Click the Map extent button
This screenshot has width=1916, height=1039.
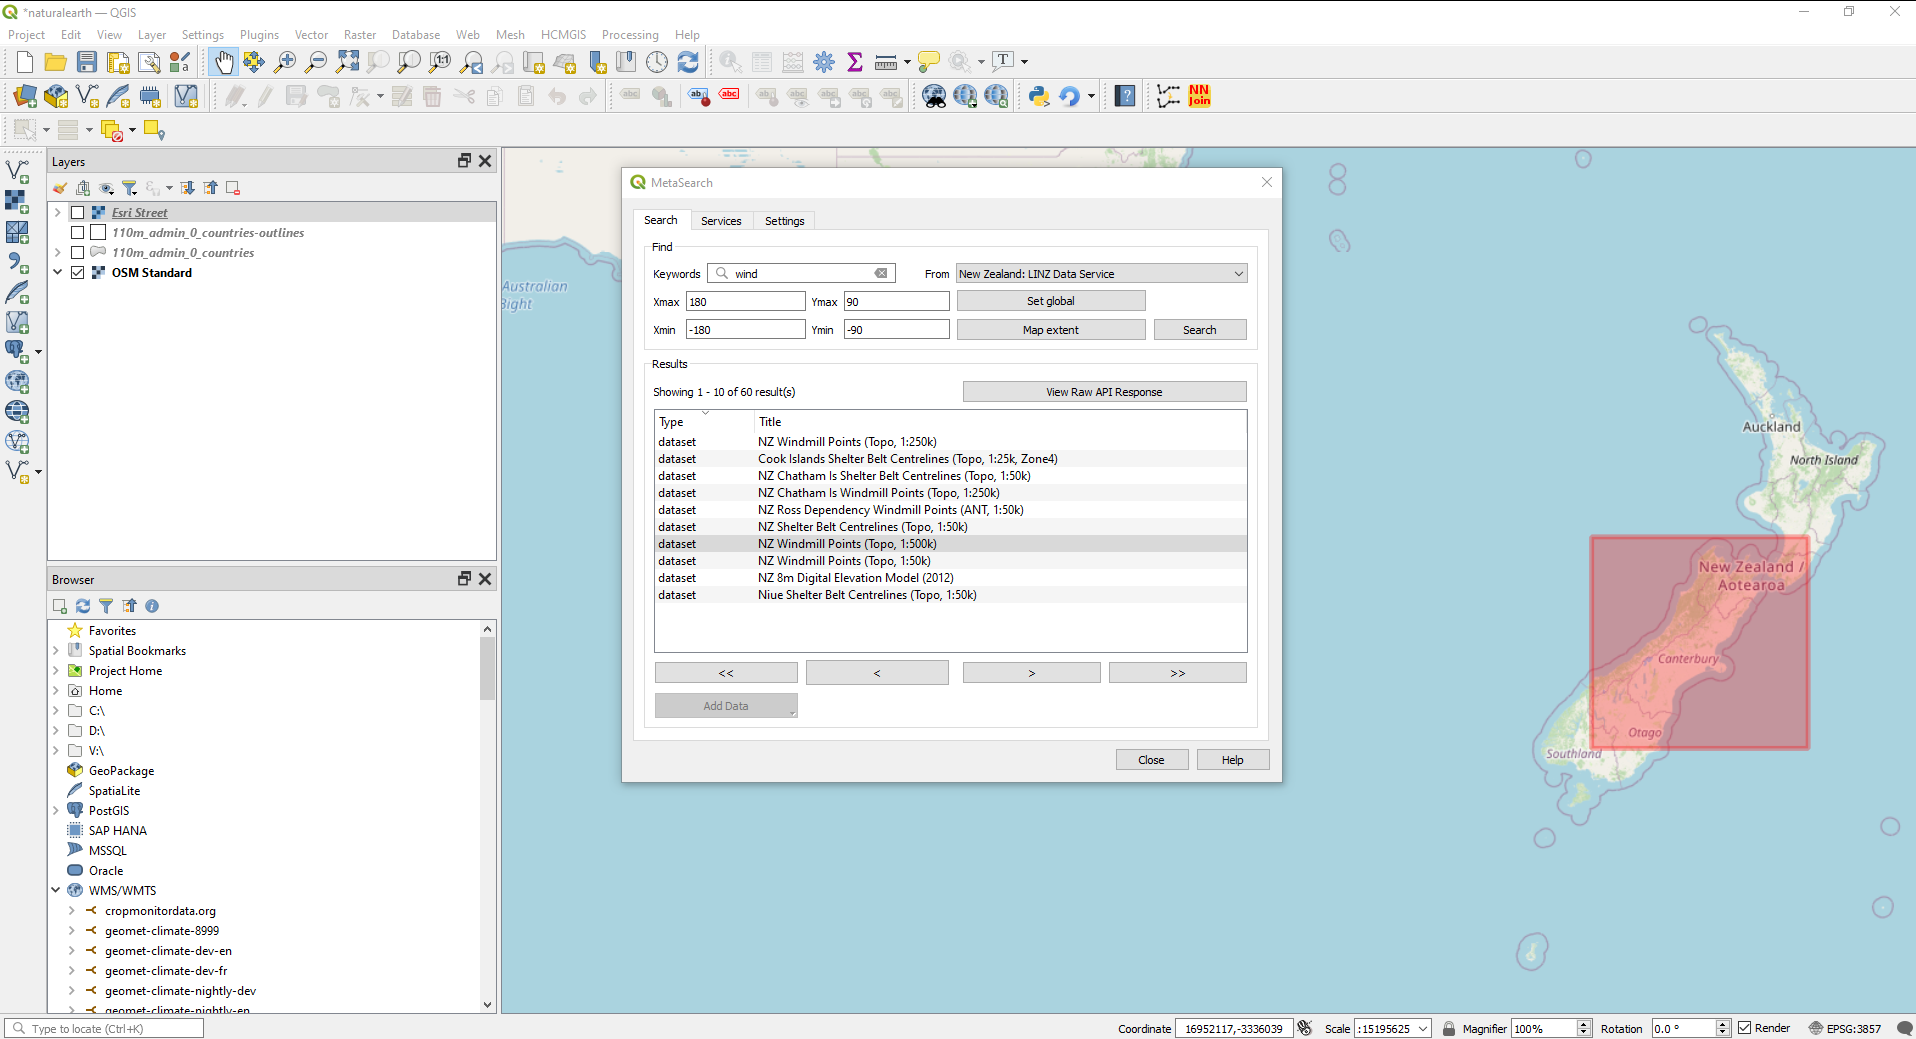1050,330
